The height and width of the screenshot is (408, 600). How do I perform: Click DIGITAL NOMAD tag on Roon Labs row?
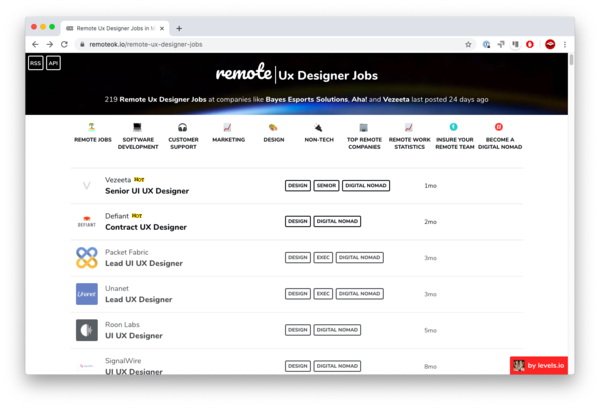click(337, 330)
